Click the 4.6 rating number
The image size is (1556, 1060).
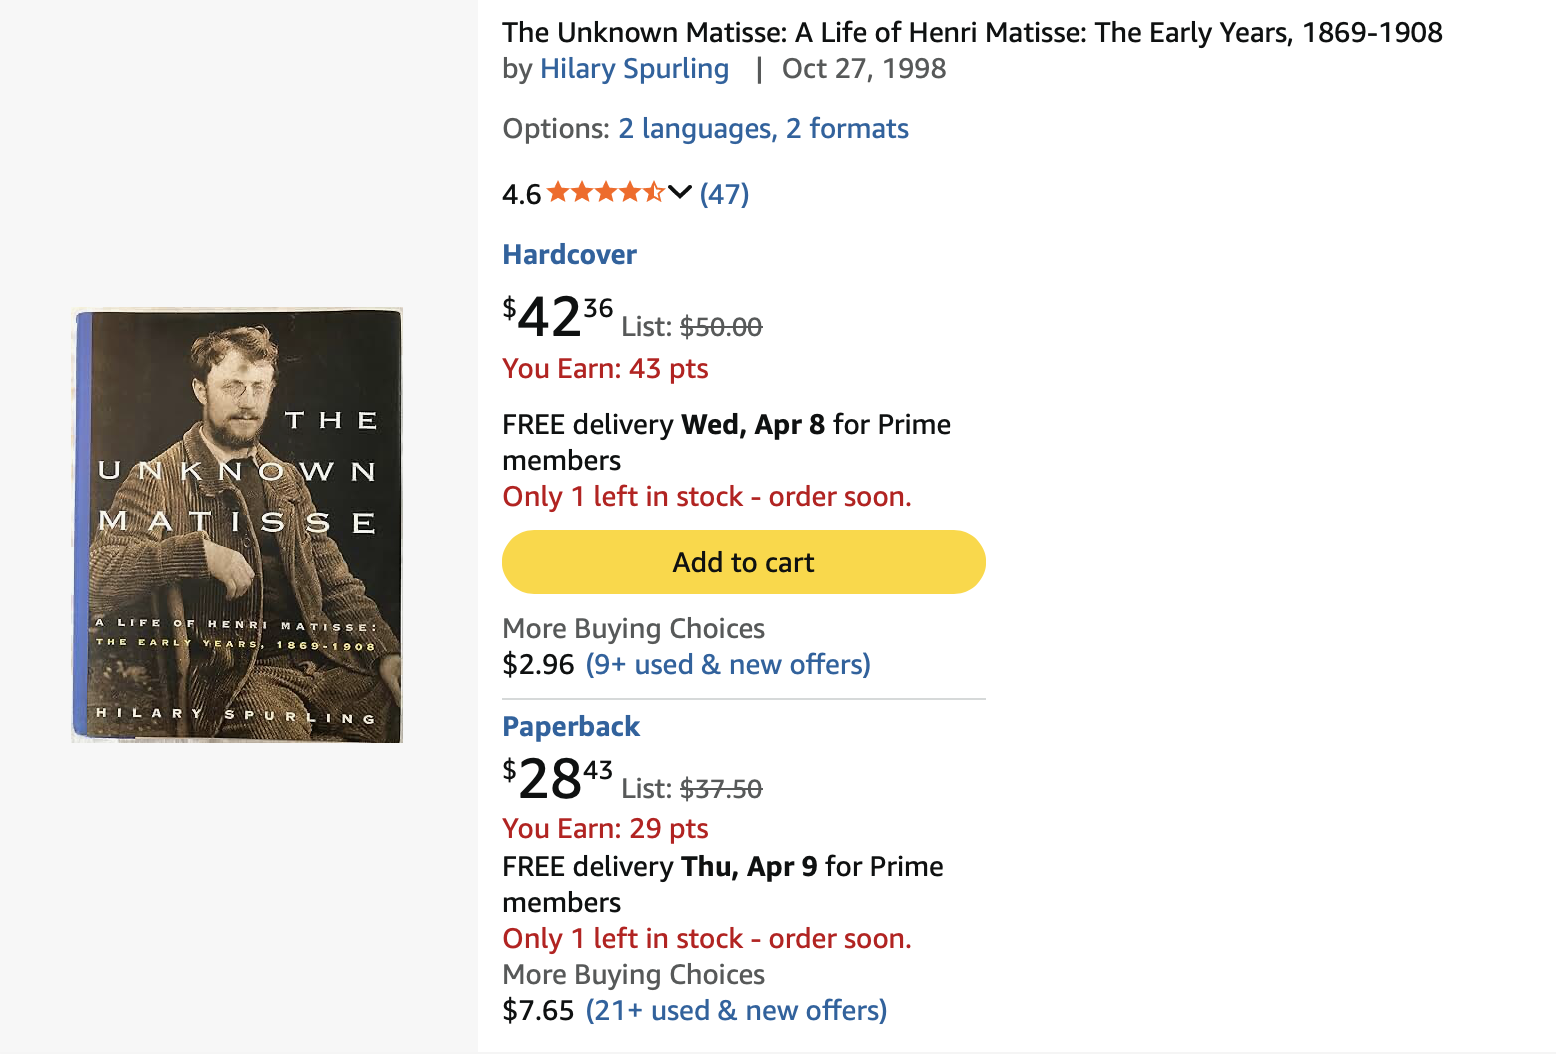click(x=521, y=194)
